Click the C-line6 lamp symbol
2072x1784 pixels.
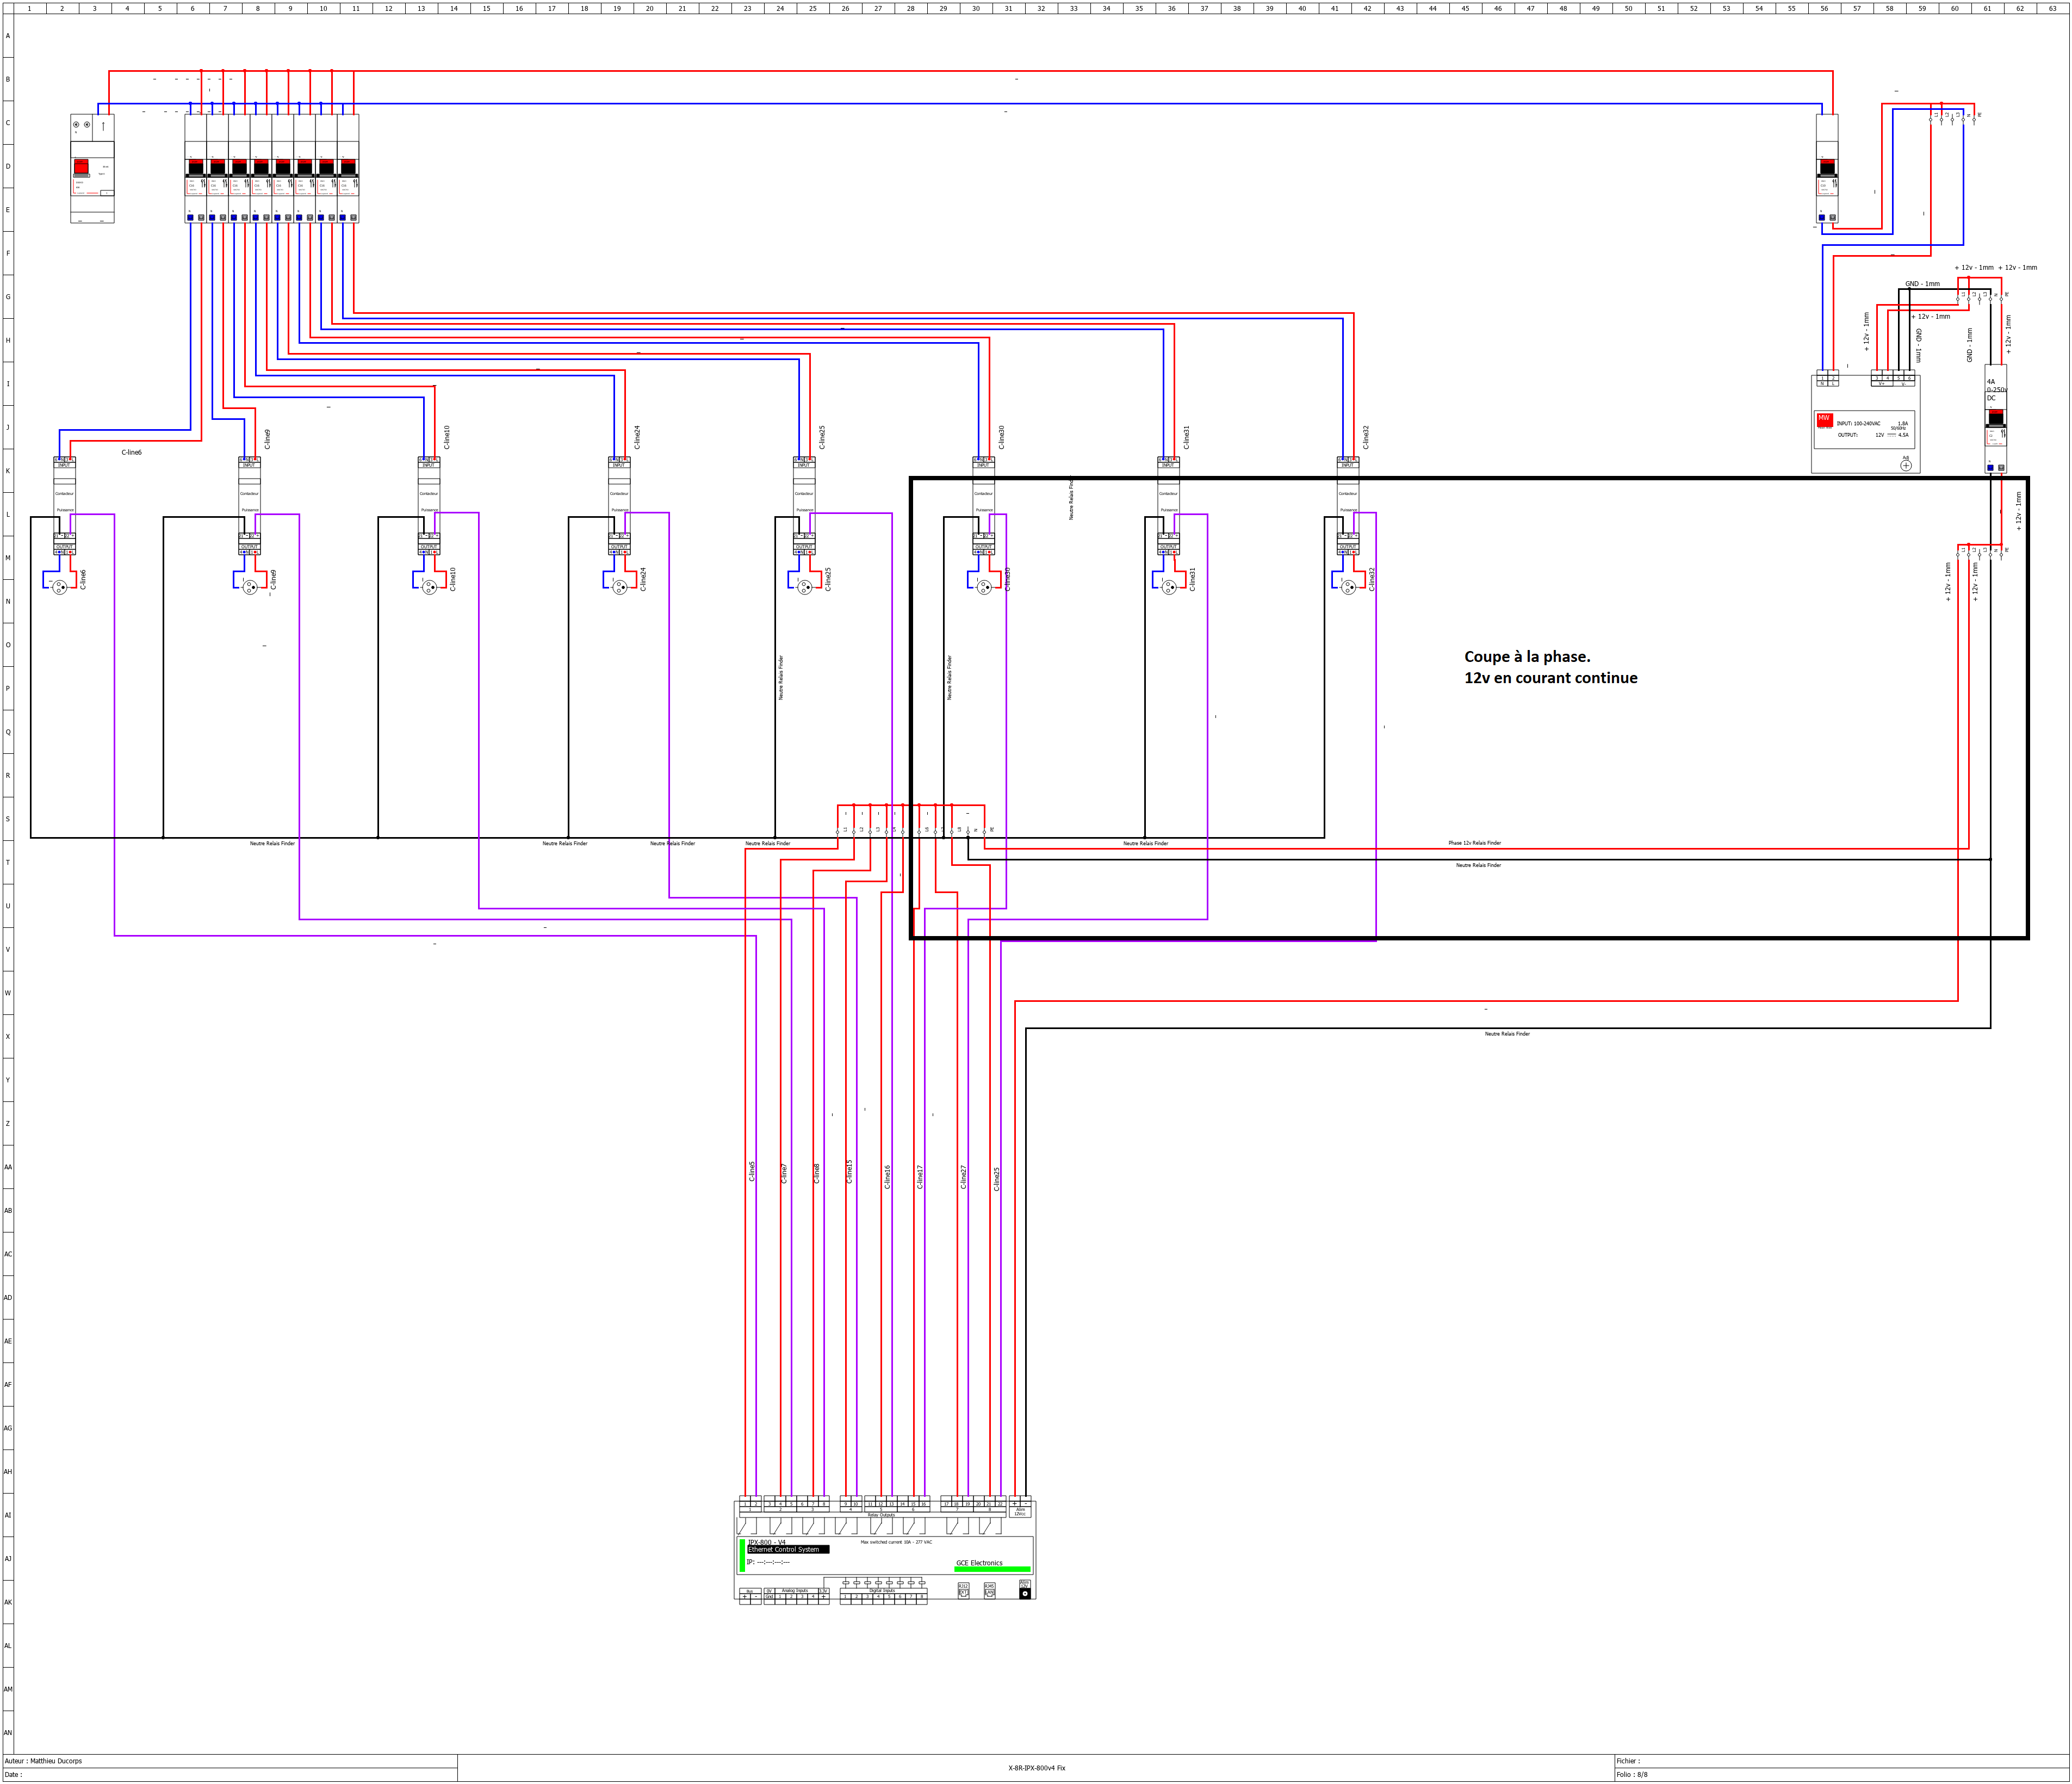[x=59, y=587]
